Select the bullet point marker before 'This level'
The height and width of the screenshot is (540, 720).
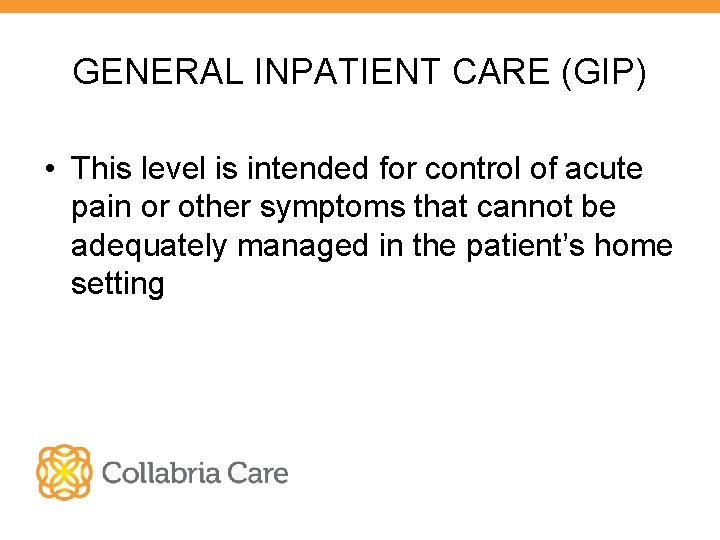pos(50,169)
